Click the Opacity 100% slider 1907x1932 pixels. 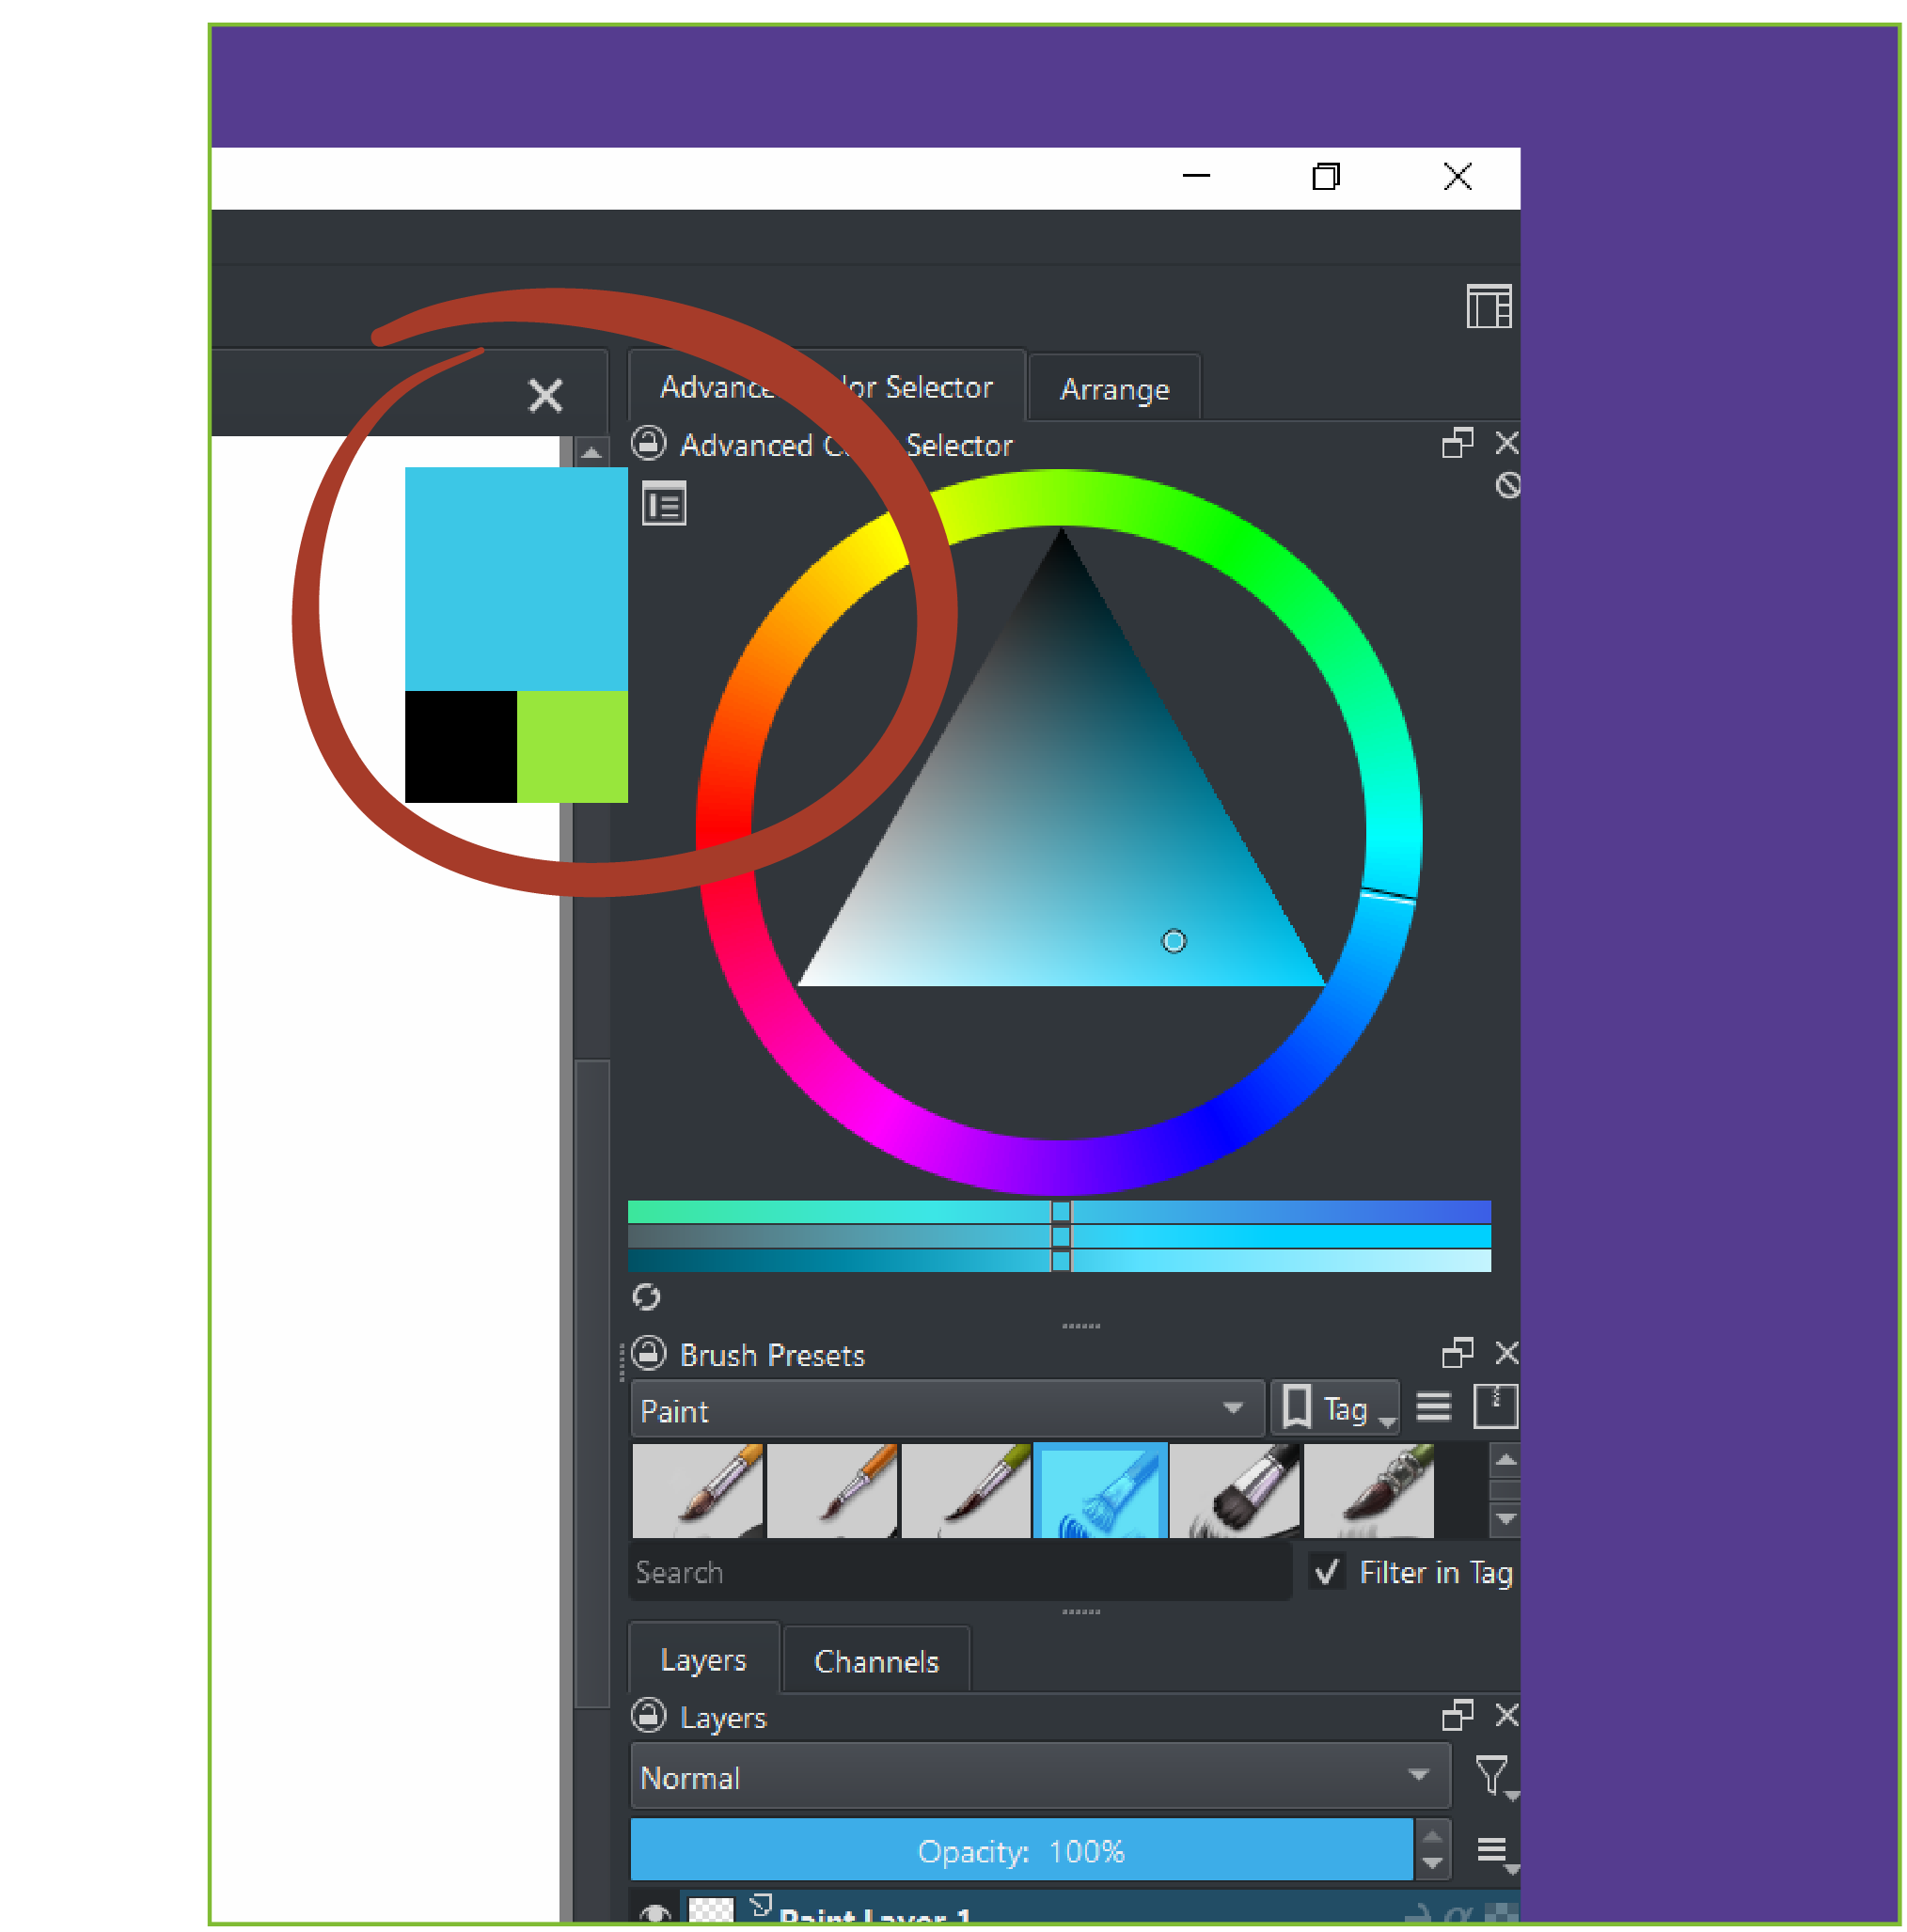coord(1020,1851)
